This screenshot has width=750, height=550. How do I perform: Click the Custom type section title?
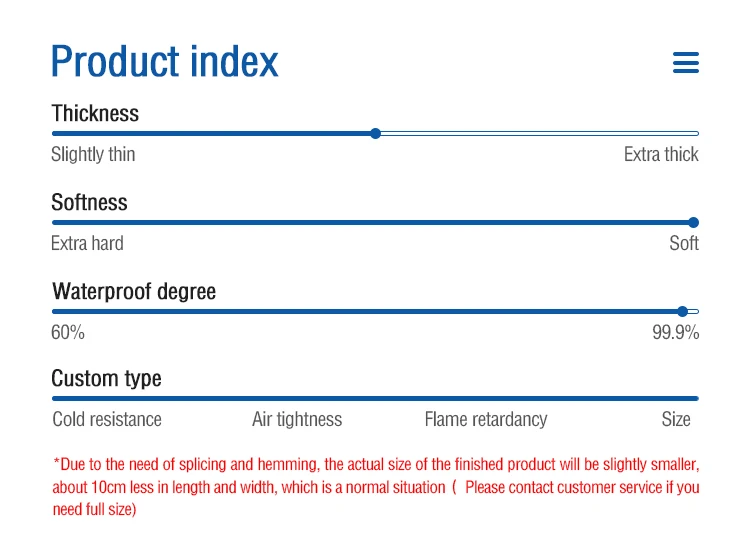click(107, 378)
